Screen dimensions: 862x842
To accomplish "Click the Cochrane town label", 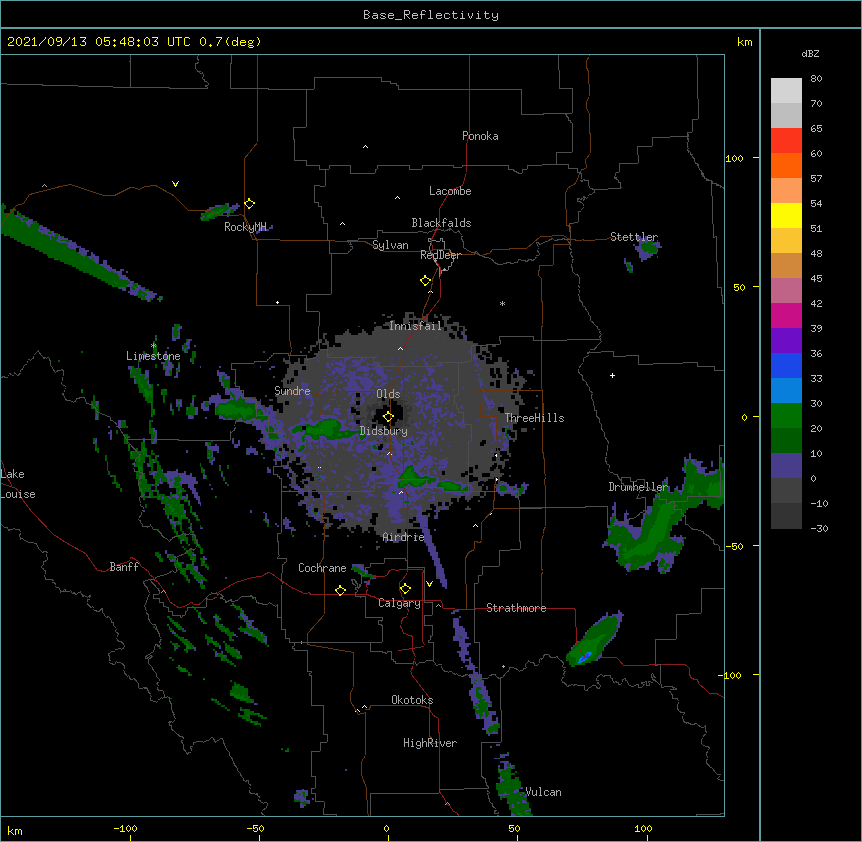I will click(x=322, y=568).
